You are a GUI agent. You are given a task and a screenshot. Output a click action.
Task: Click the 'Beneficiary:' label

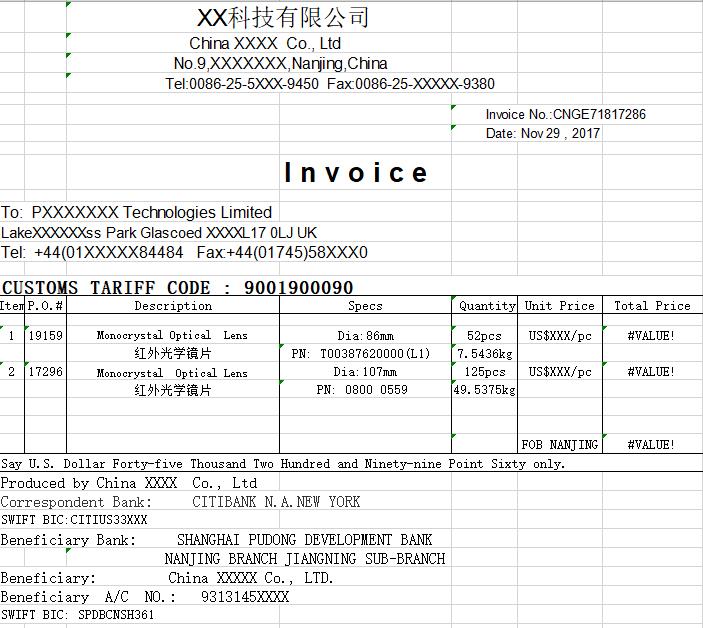pos(48,578)
